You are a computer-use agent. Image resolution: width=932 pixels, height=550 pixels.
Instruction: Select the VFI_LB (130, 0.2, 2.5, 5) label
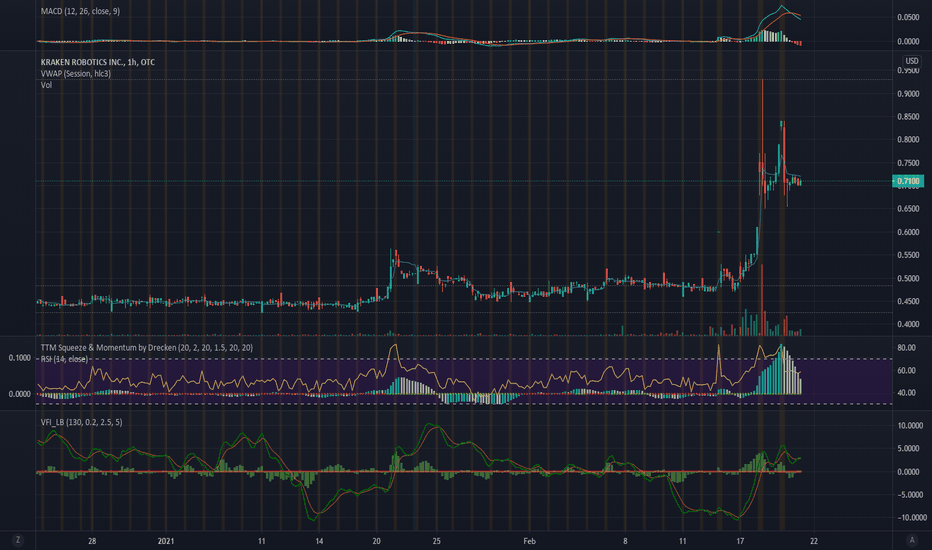(x=81, y=422)
